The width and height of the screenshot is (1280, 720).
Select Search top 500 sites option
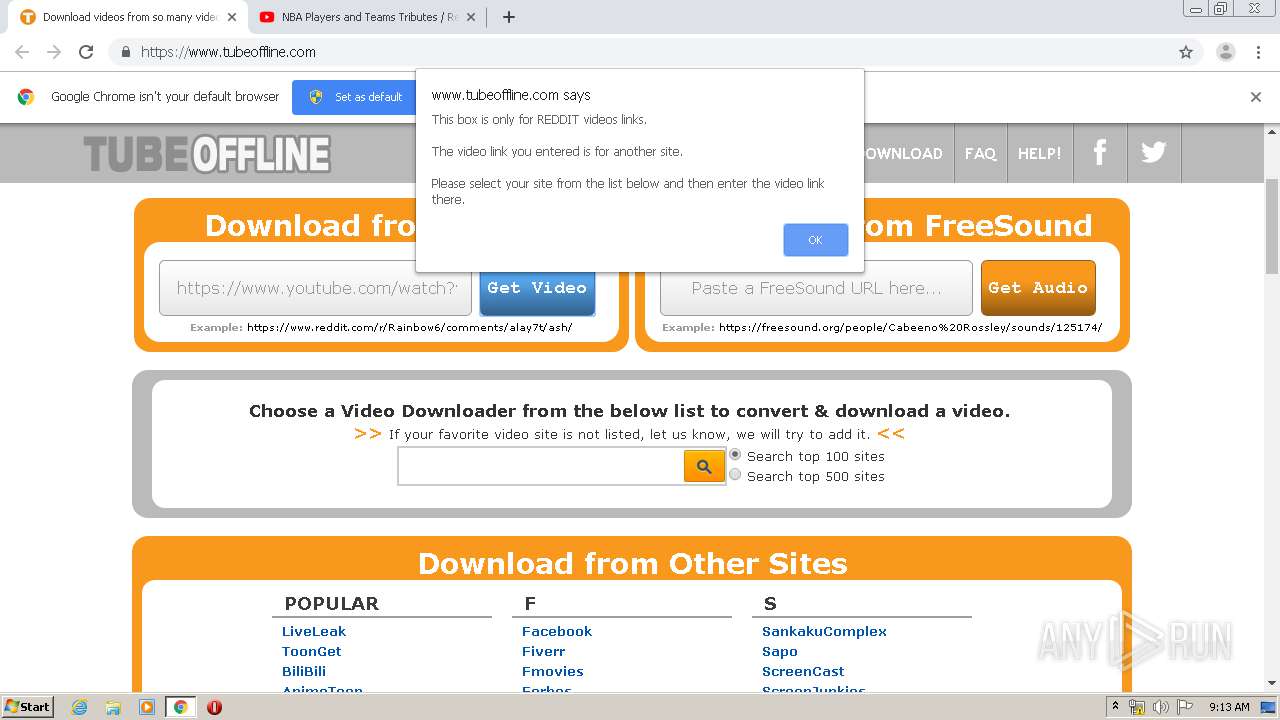click(x=736, y=475)
